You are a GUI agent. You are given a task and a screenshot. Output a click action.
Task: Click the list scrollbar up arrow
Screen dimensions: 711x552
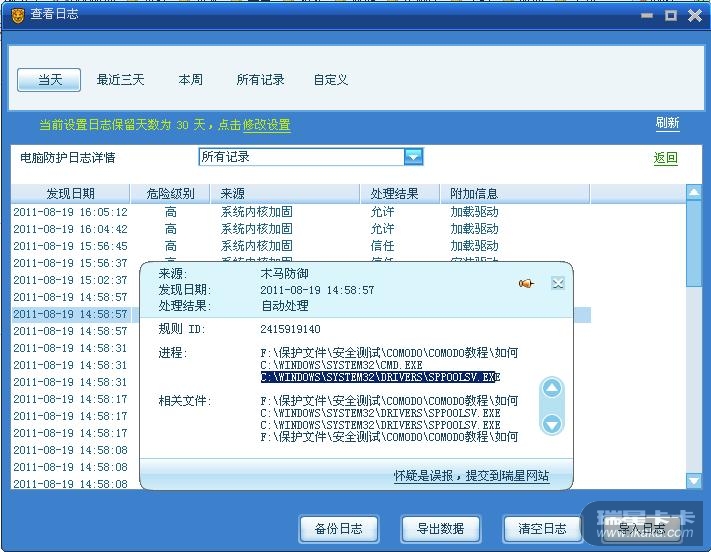point(694,193)
